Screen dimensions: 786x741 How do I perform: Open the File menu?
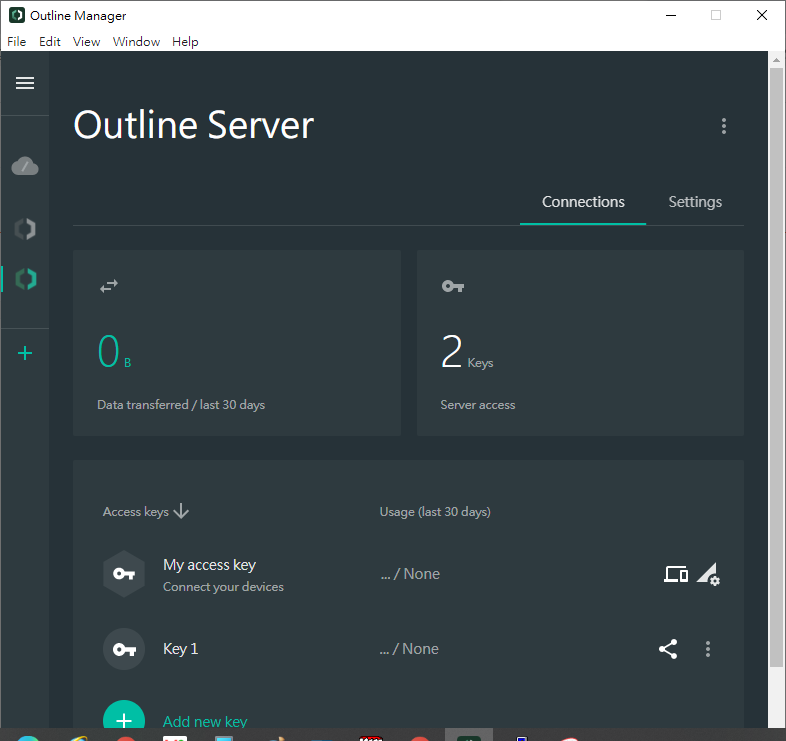(x=17, y=42)
